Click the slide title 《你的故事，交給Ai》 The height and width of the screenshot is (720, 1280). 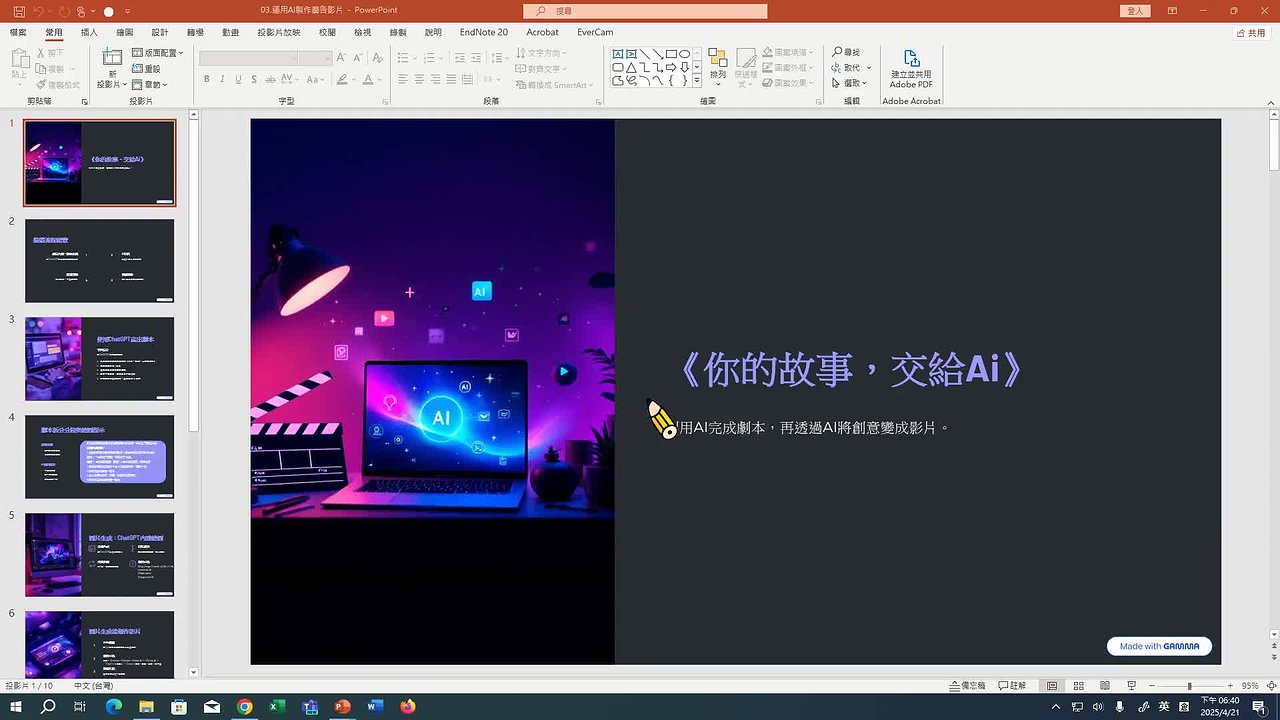[850, 369]
